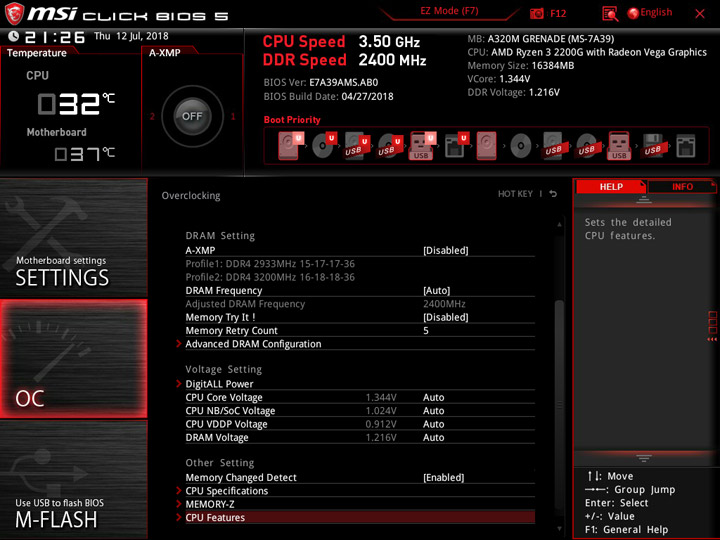720x540 pixels.
Task: Toggle the A-XMP OFF knob
Action: 192,116
